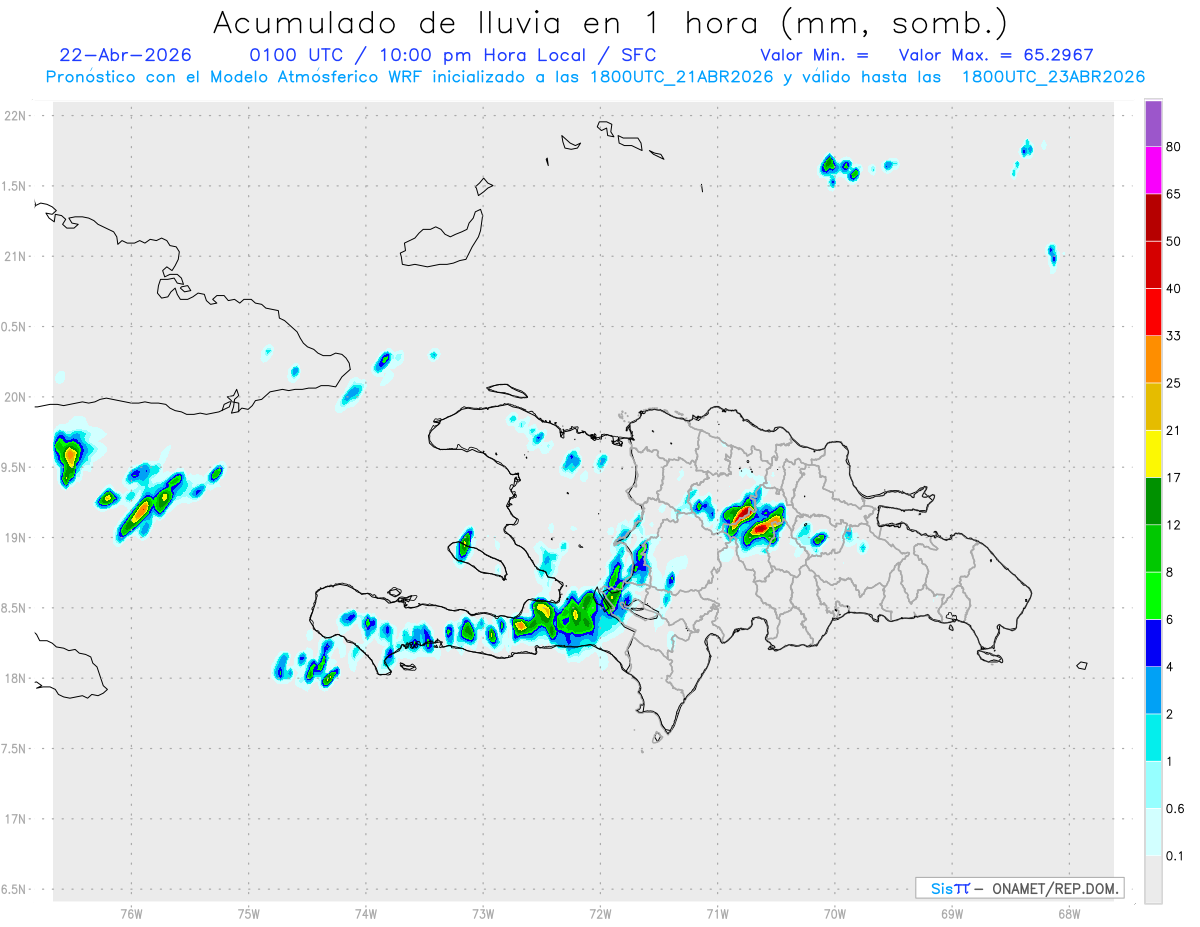
Task: Click the legend value label 0.6
Action: coord(1175,809)
